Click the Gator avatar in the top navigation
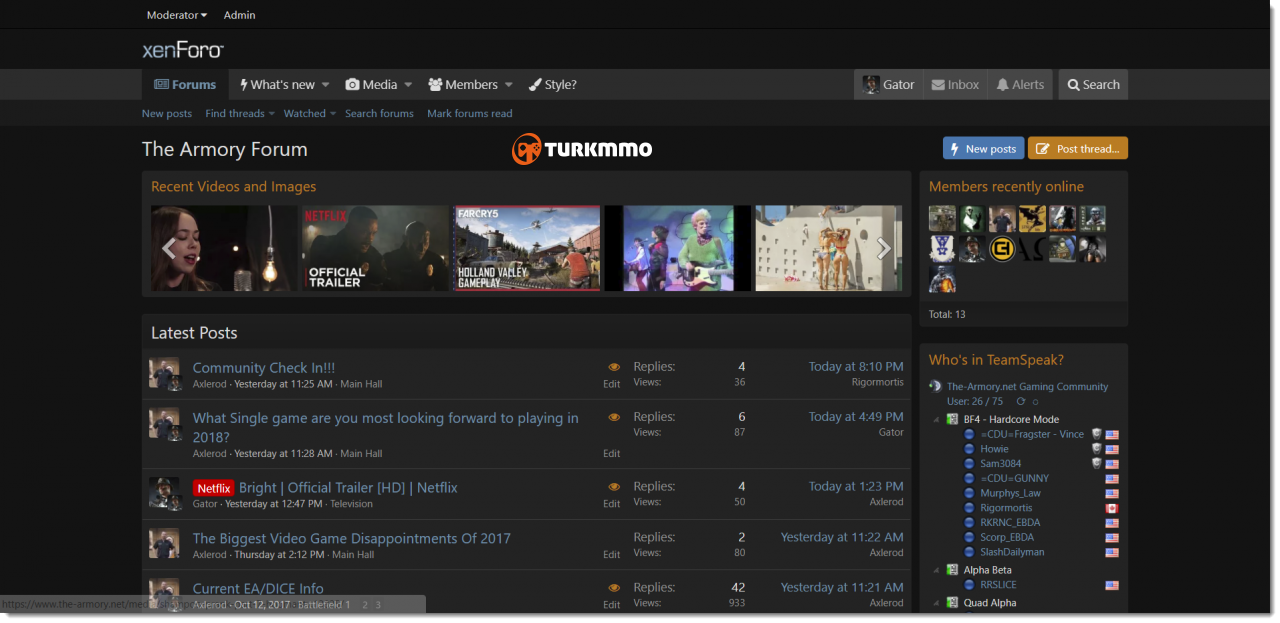Viewport: 1280px width, 623px height. click(x=871, y=85)
